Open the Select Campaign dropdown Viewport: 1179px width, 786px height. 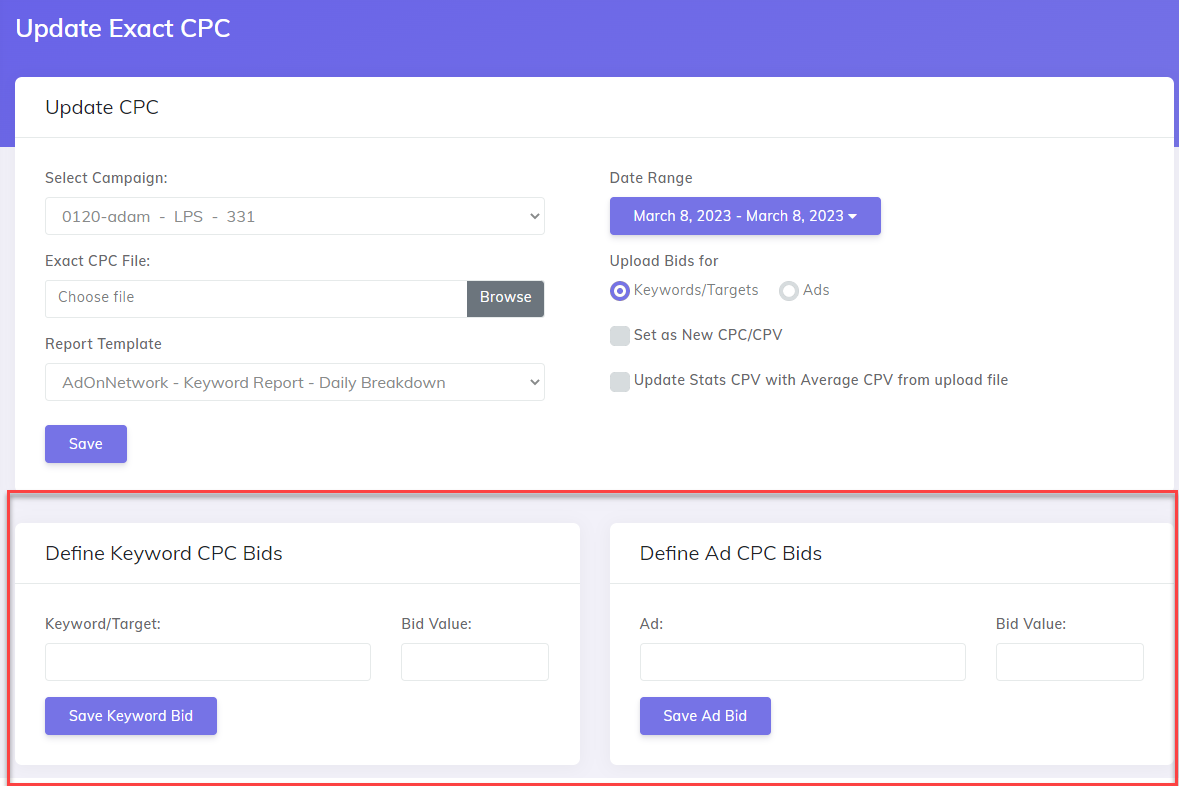[x=294, y=216]
